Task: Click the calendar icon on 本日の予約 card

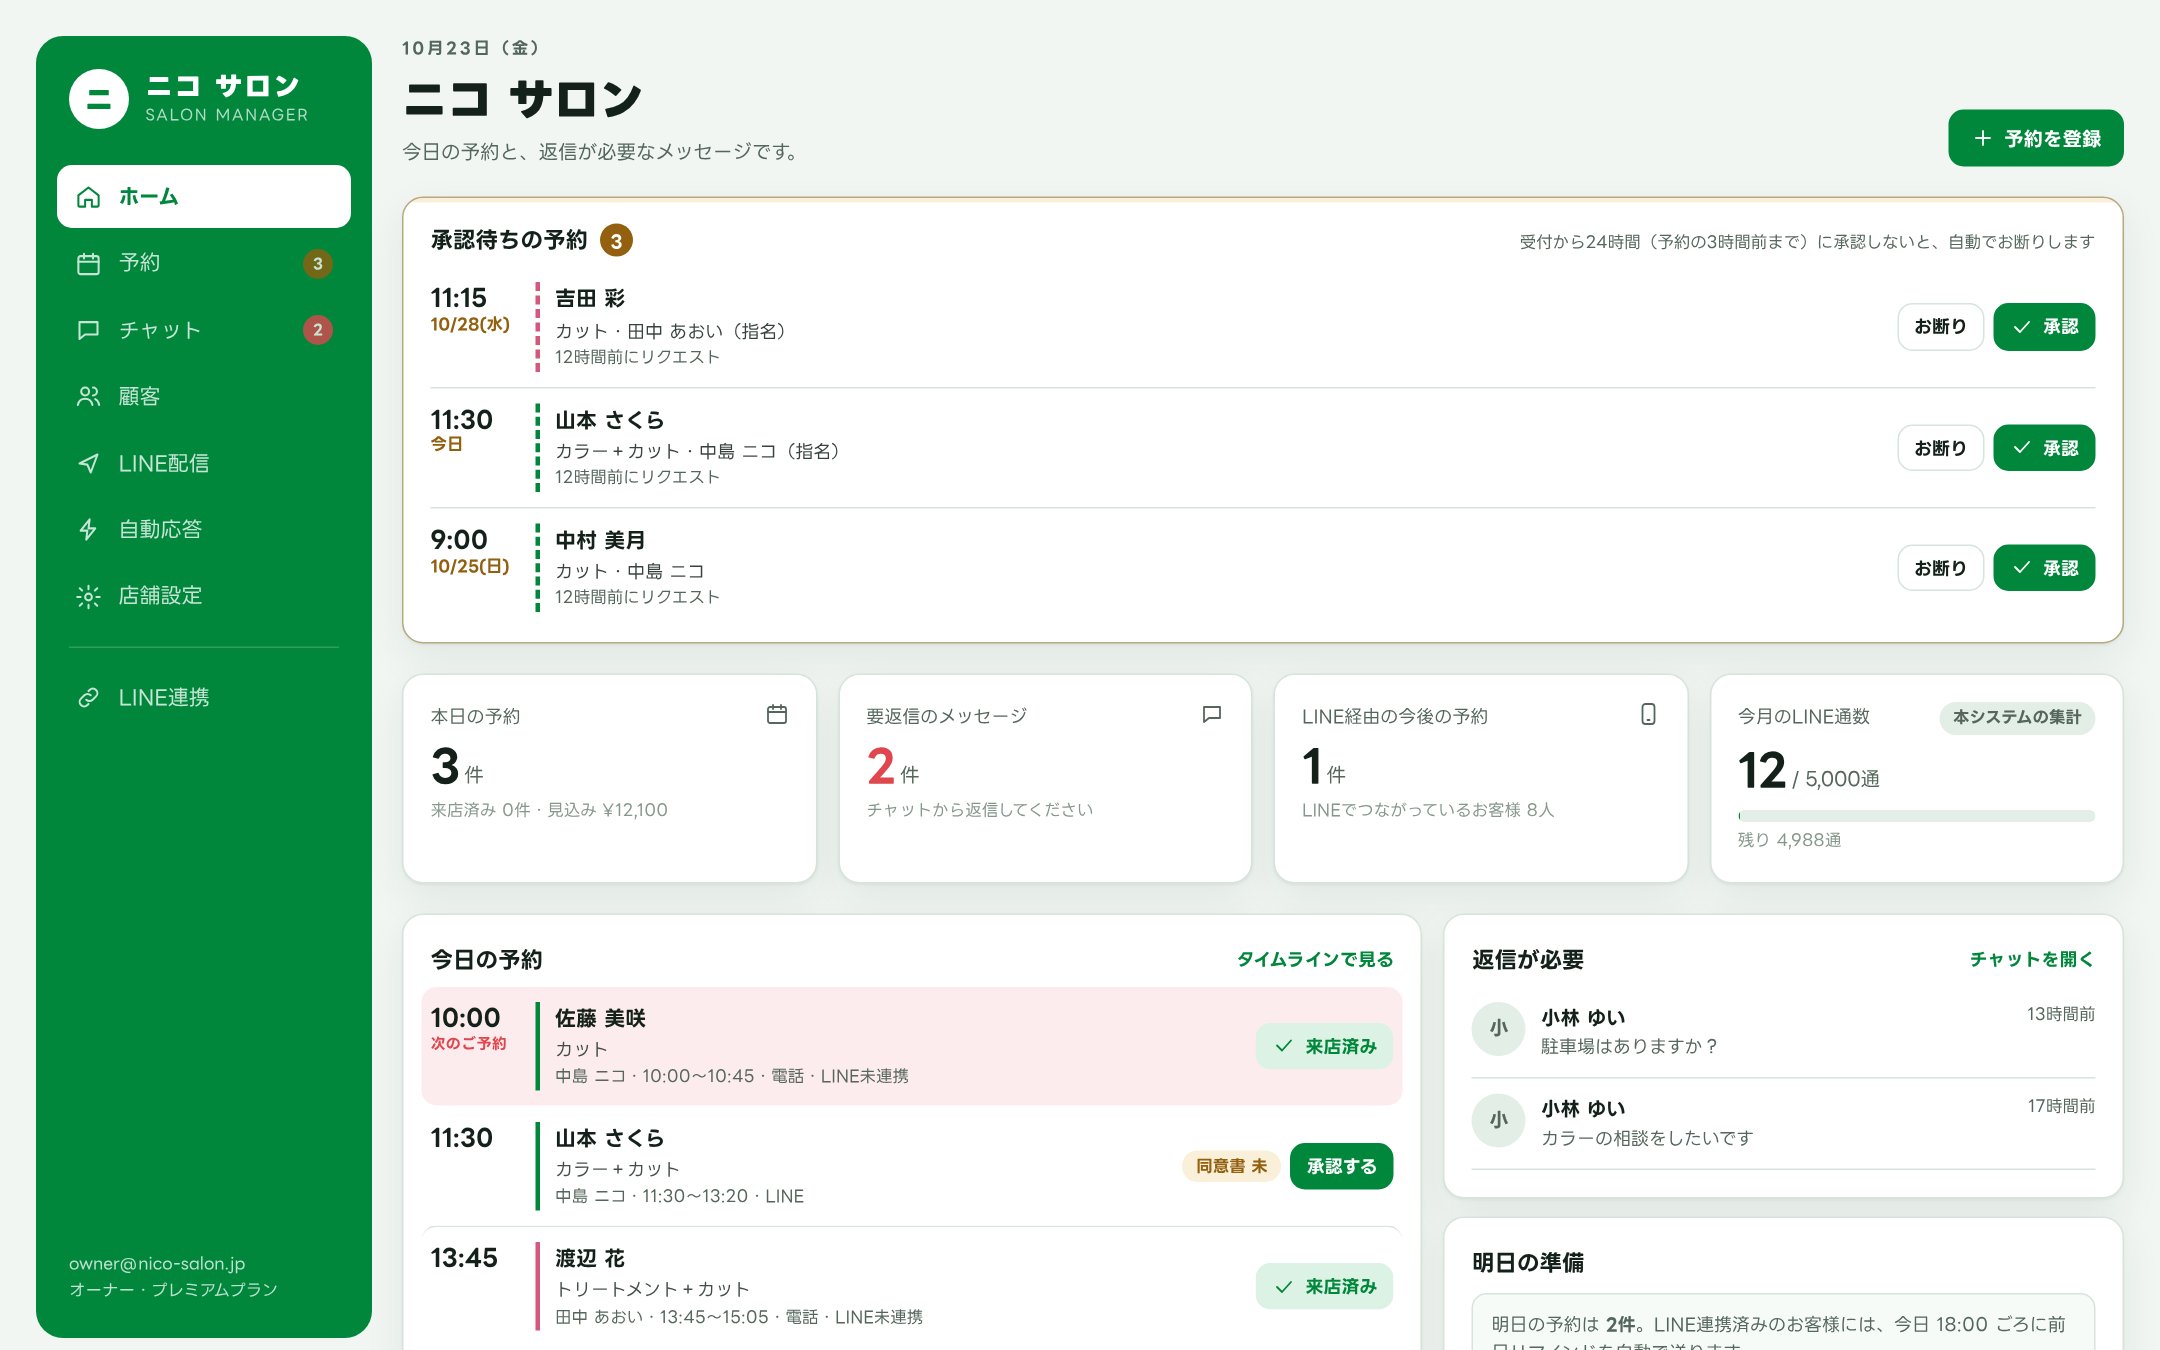Action: pos(777,714)
